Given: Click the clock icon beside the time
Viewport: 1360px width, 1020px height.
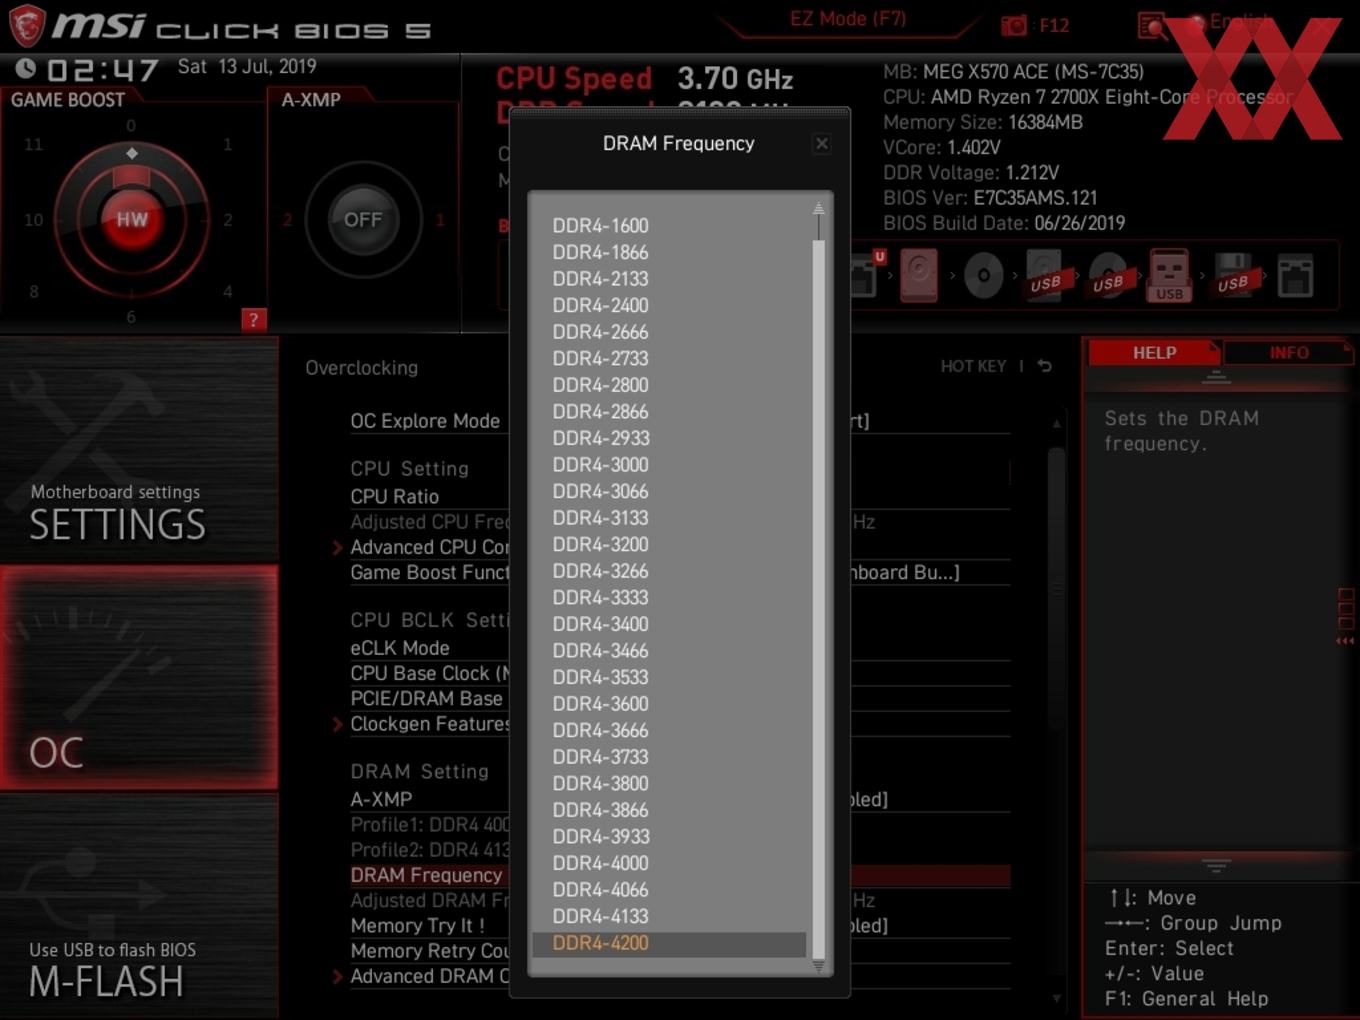Looking at the screenshot, I should coord(26,68).
